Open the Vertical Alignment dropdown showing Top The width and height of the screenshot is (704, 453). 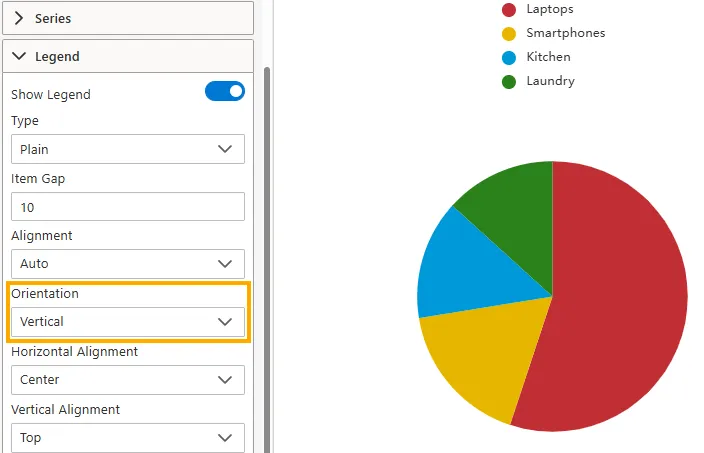point(127,437)
